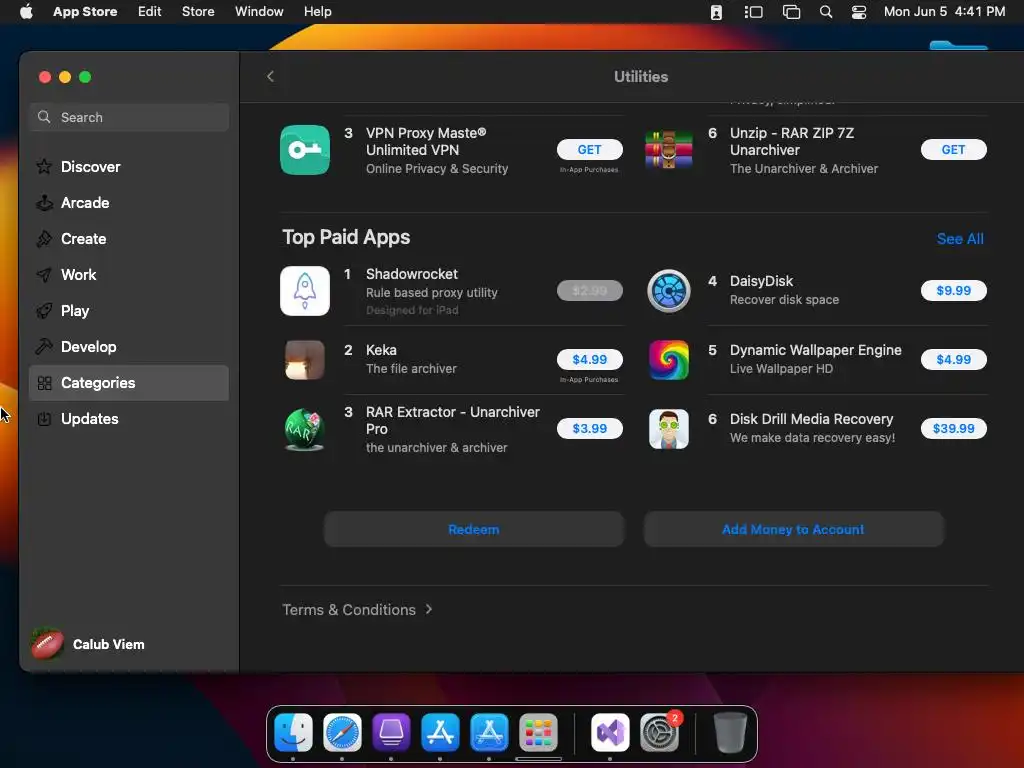Screen dimensions: 1024x768
Task: Buy Dynamic Wallpaper Engine for $4.99
Action: tap(953, 359)
